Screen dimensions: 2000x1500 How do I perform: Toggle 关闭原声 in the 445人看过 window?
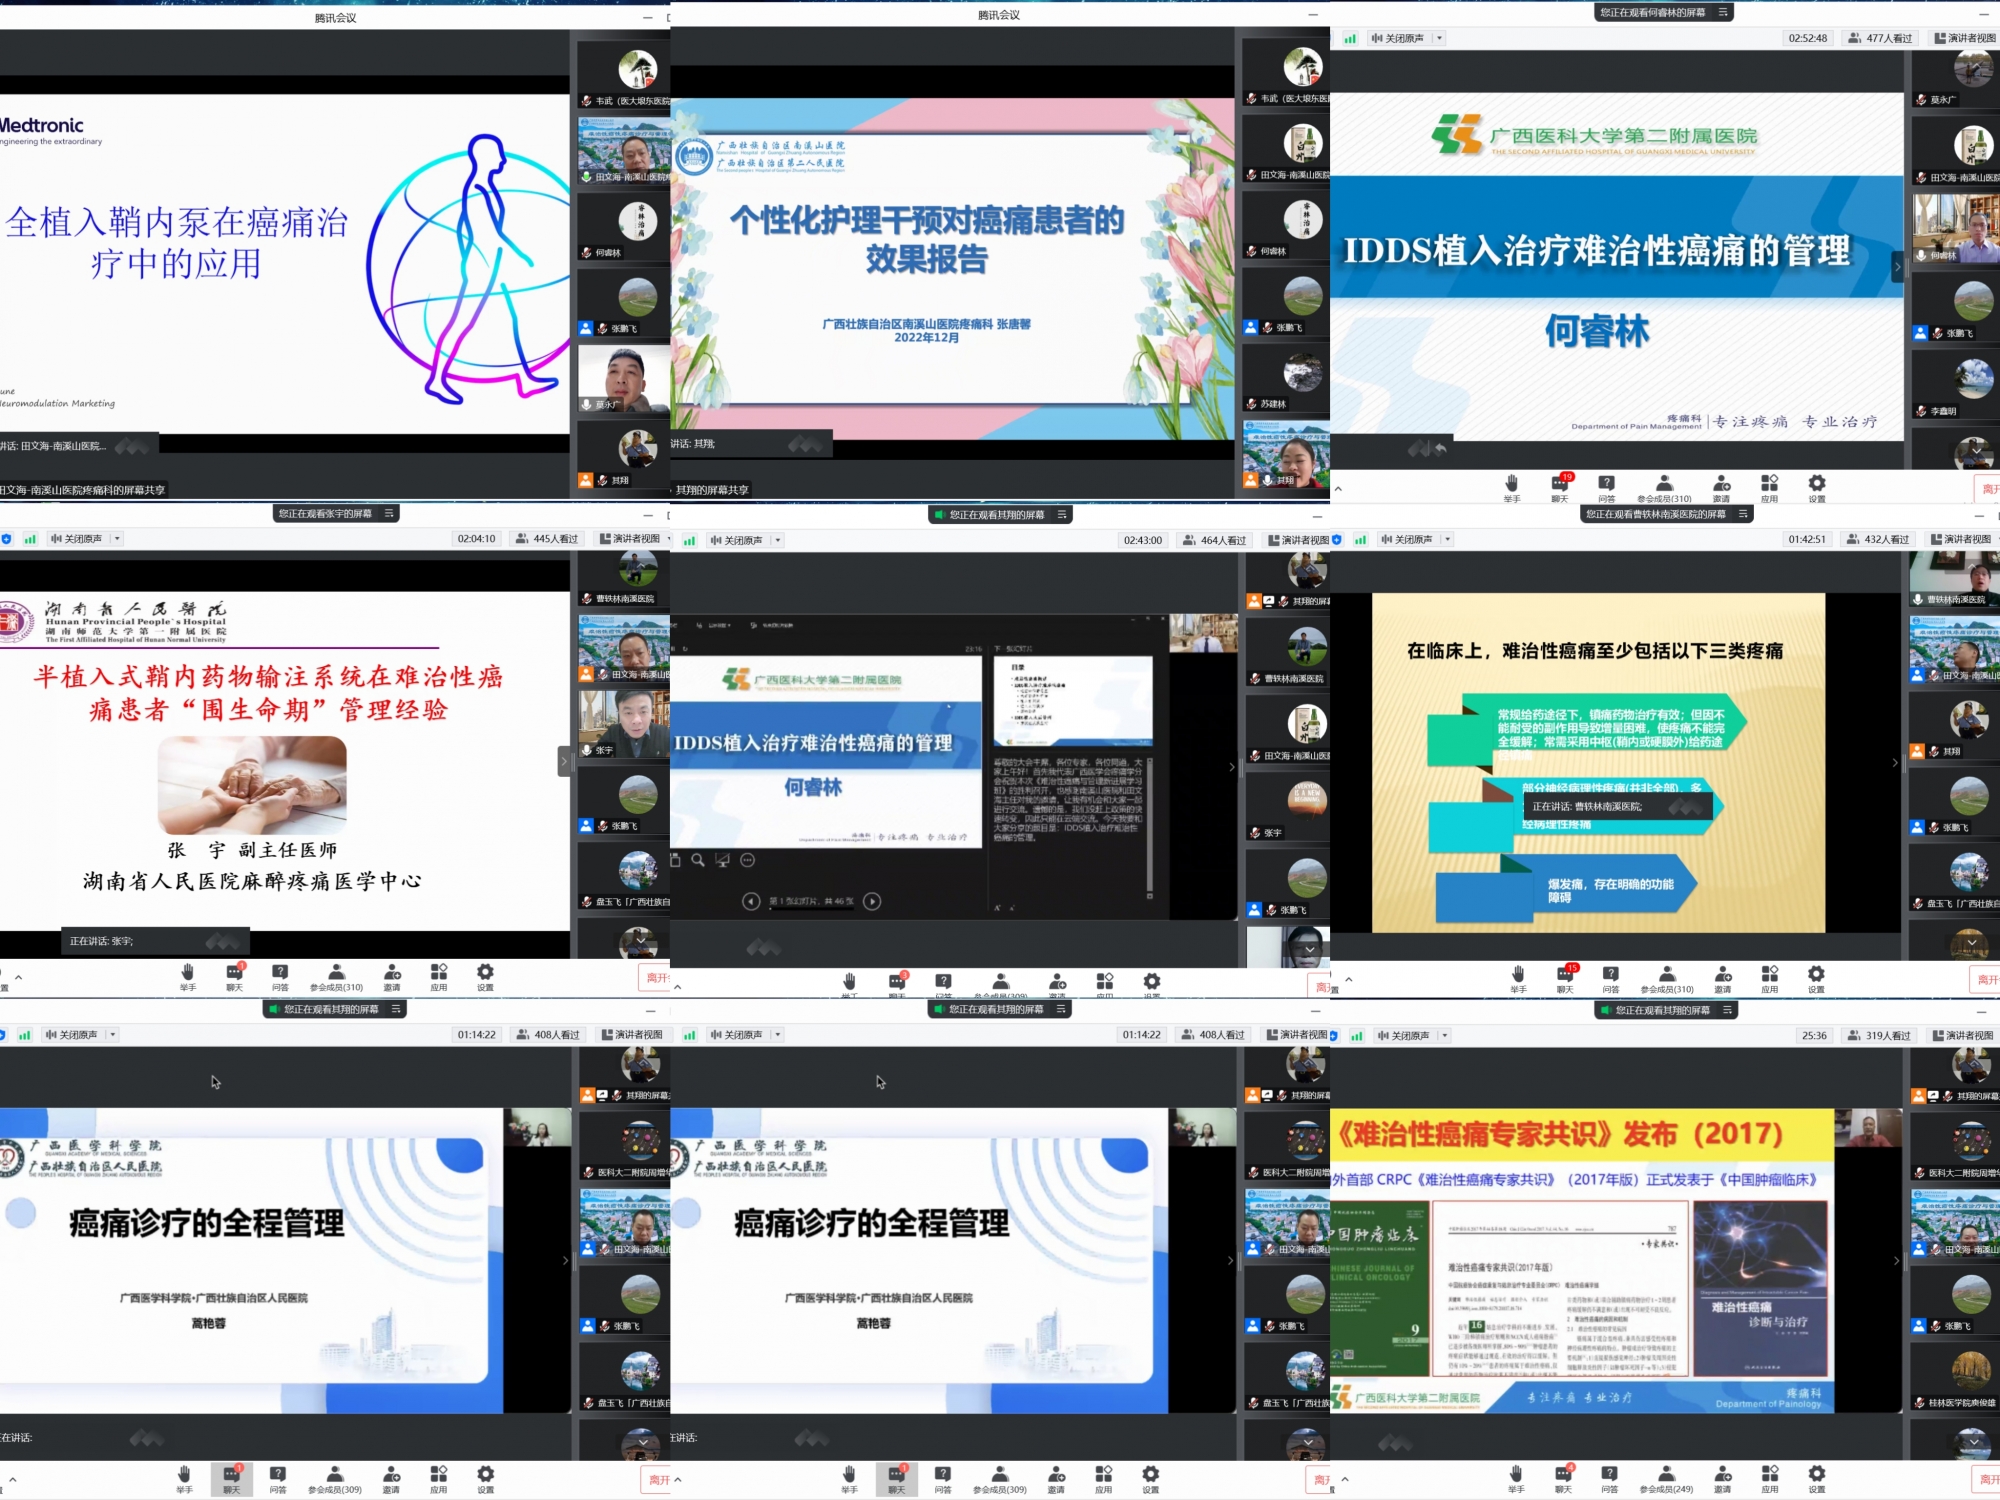point(77,539)
